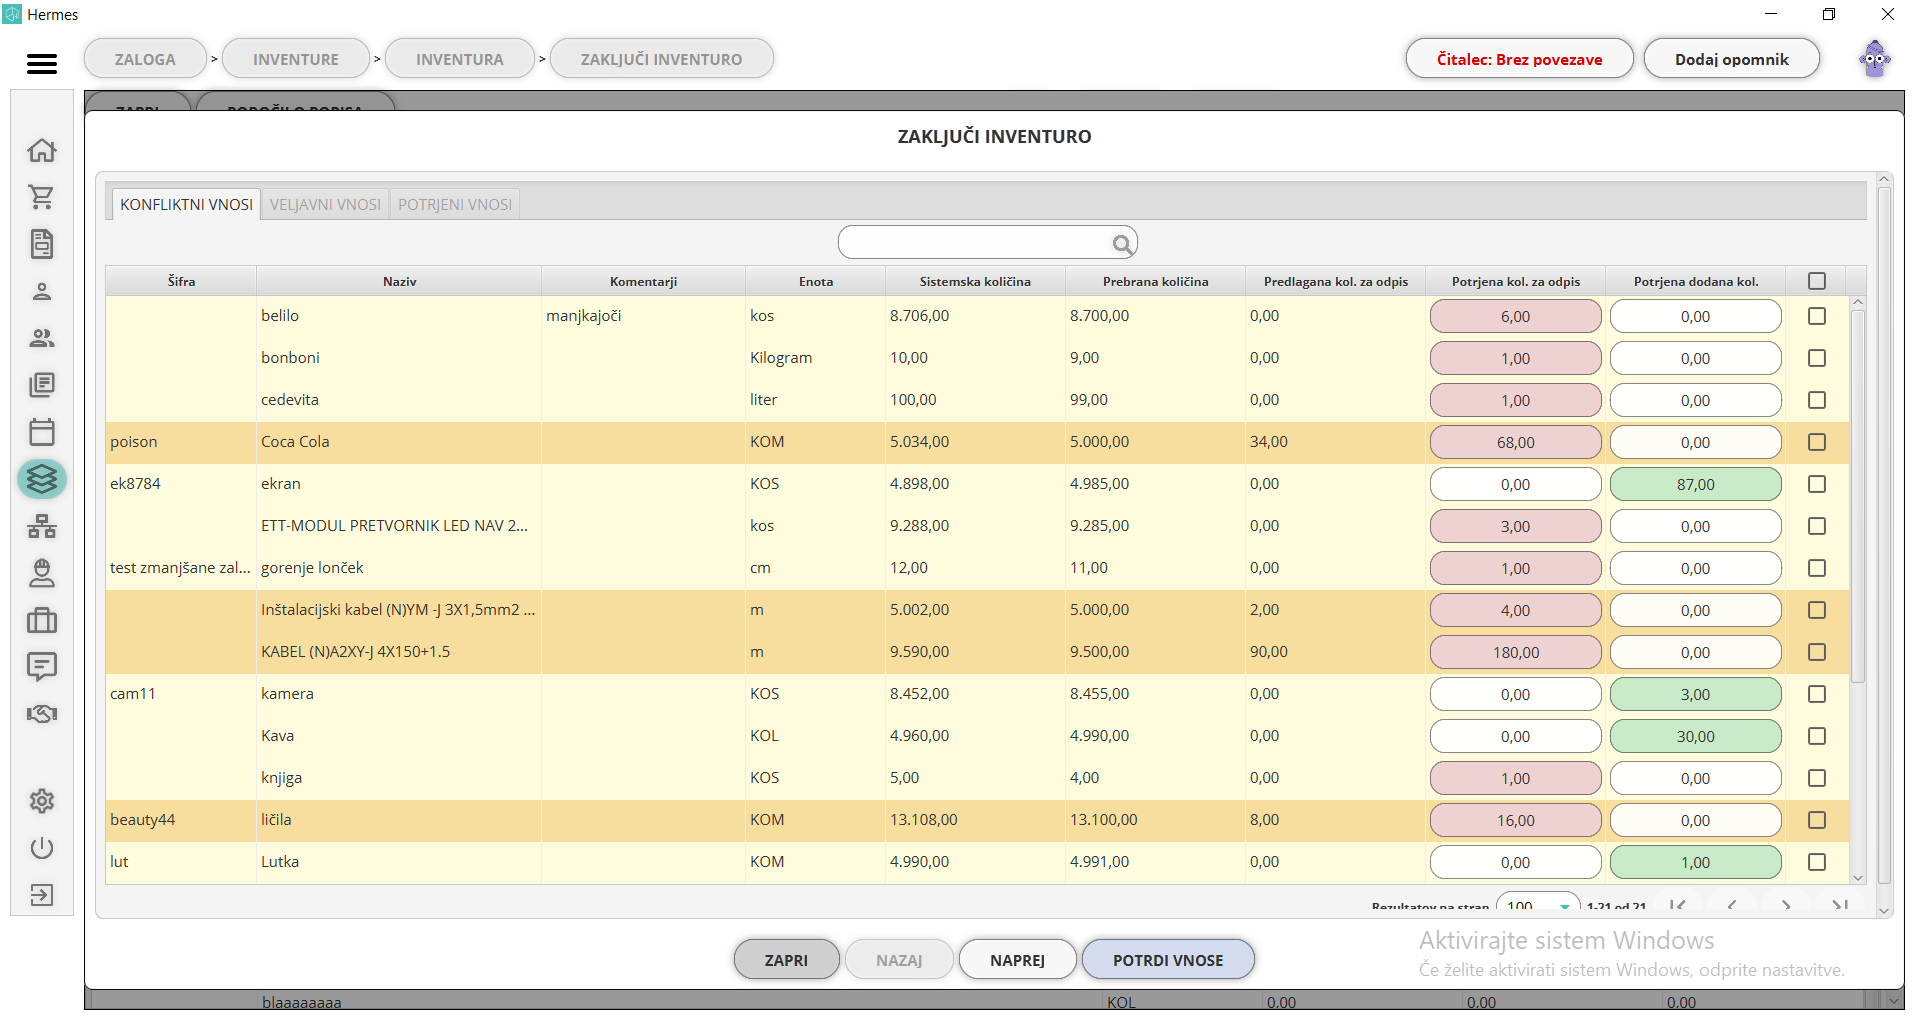
Task: Go to first results page
Action: click(x=1677, y=905)
